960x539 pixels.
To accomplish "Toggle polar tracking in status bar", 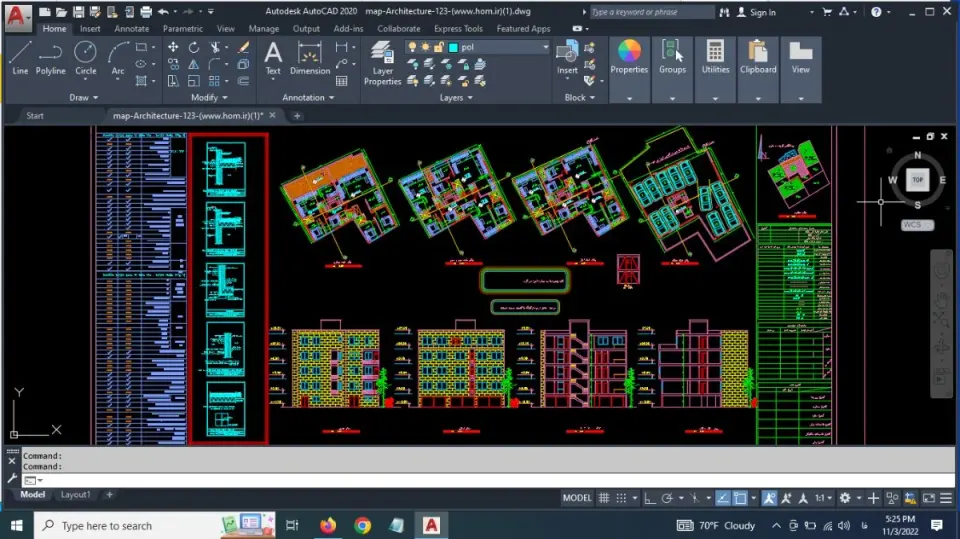I will click(x=667, y=498).
